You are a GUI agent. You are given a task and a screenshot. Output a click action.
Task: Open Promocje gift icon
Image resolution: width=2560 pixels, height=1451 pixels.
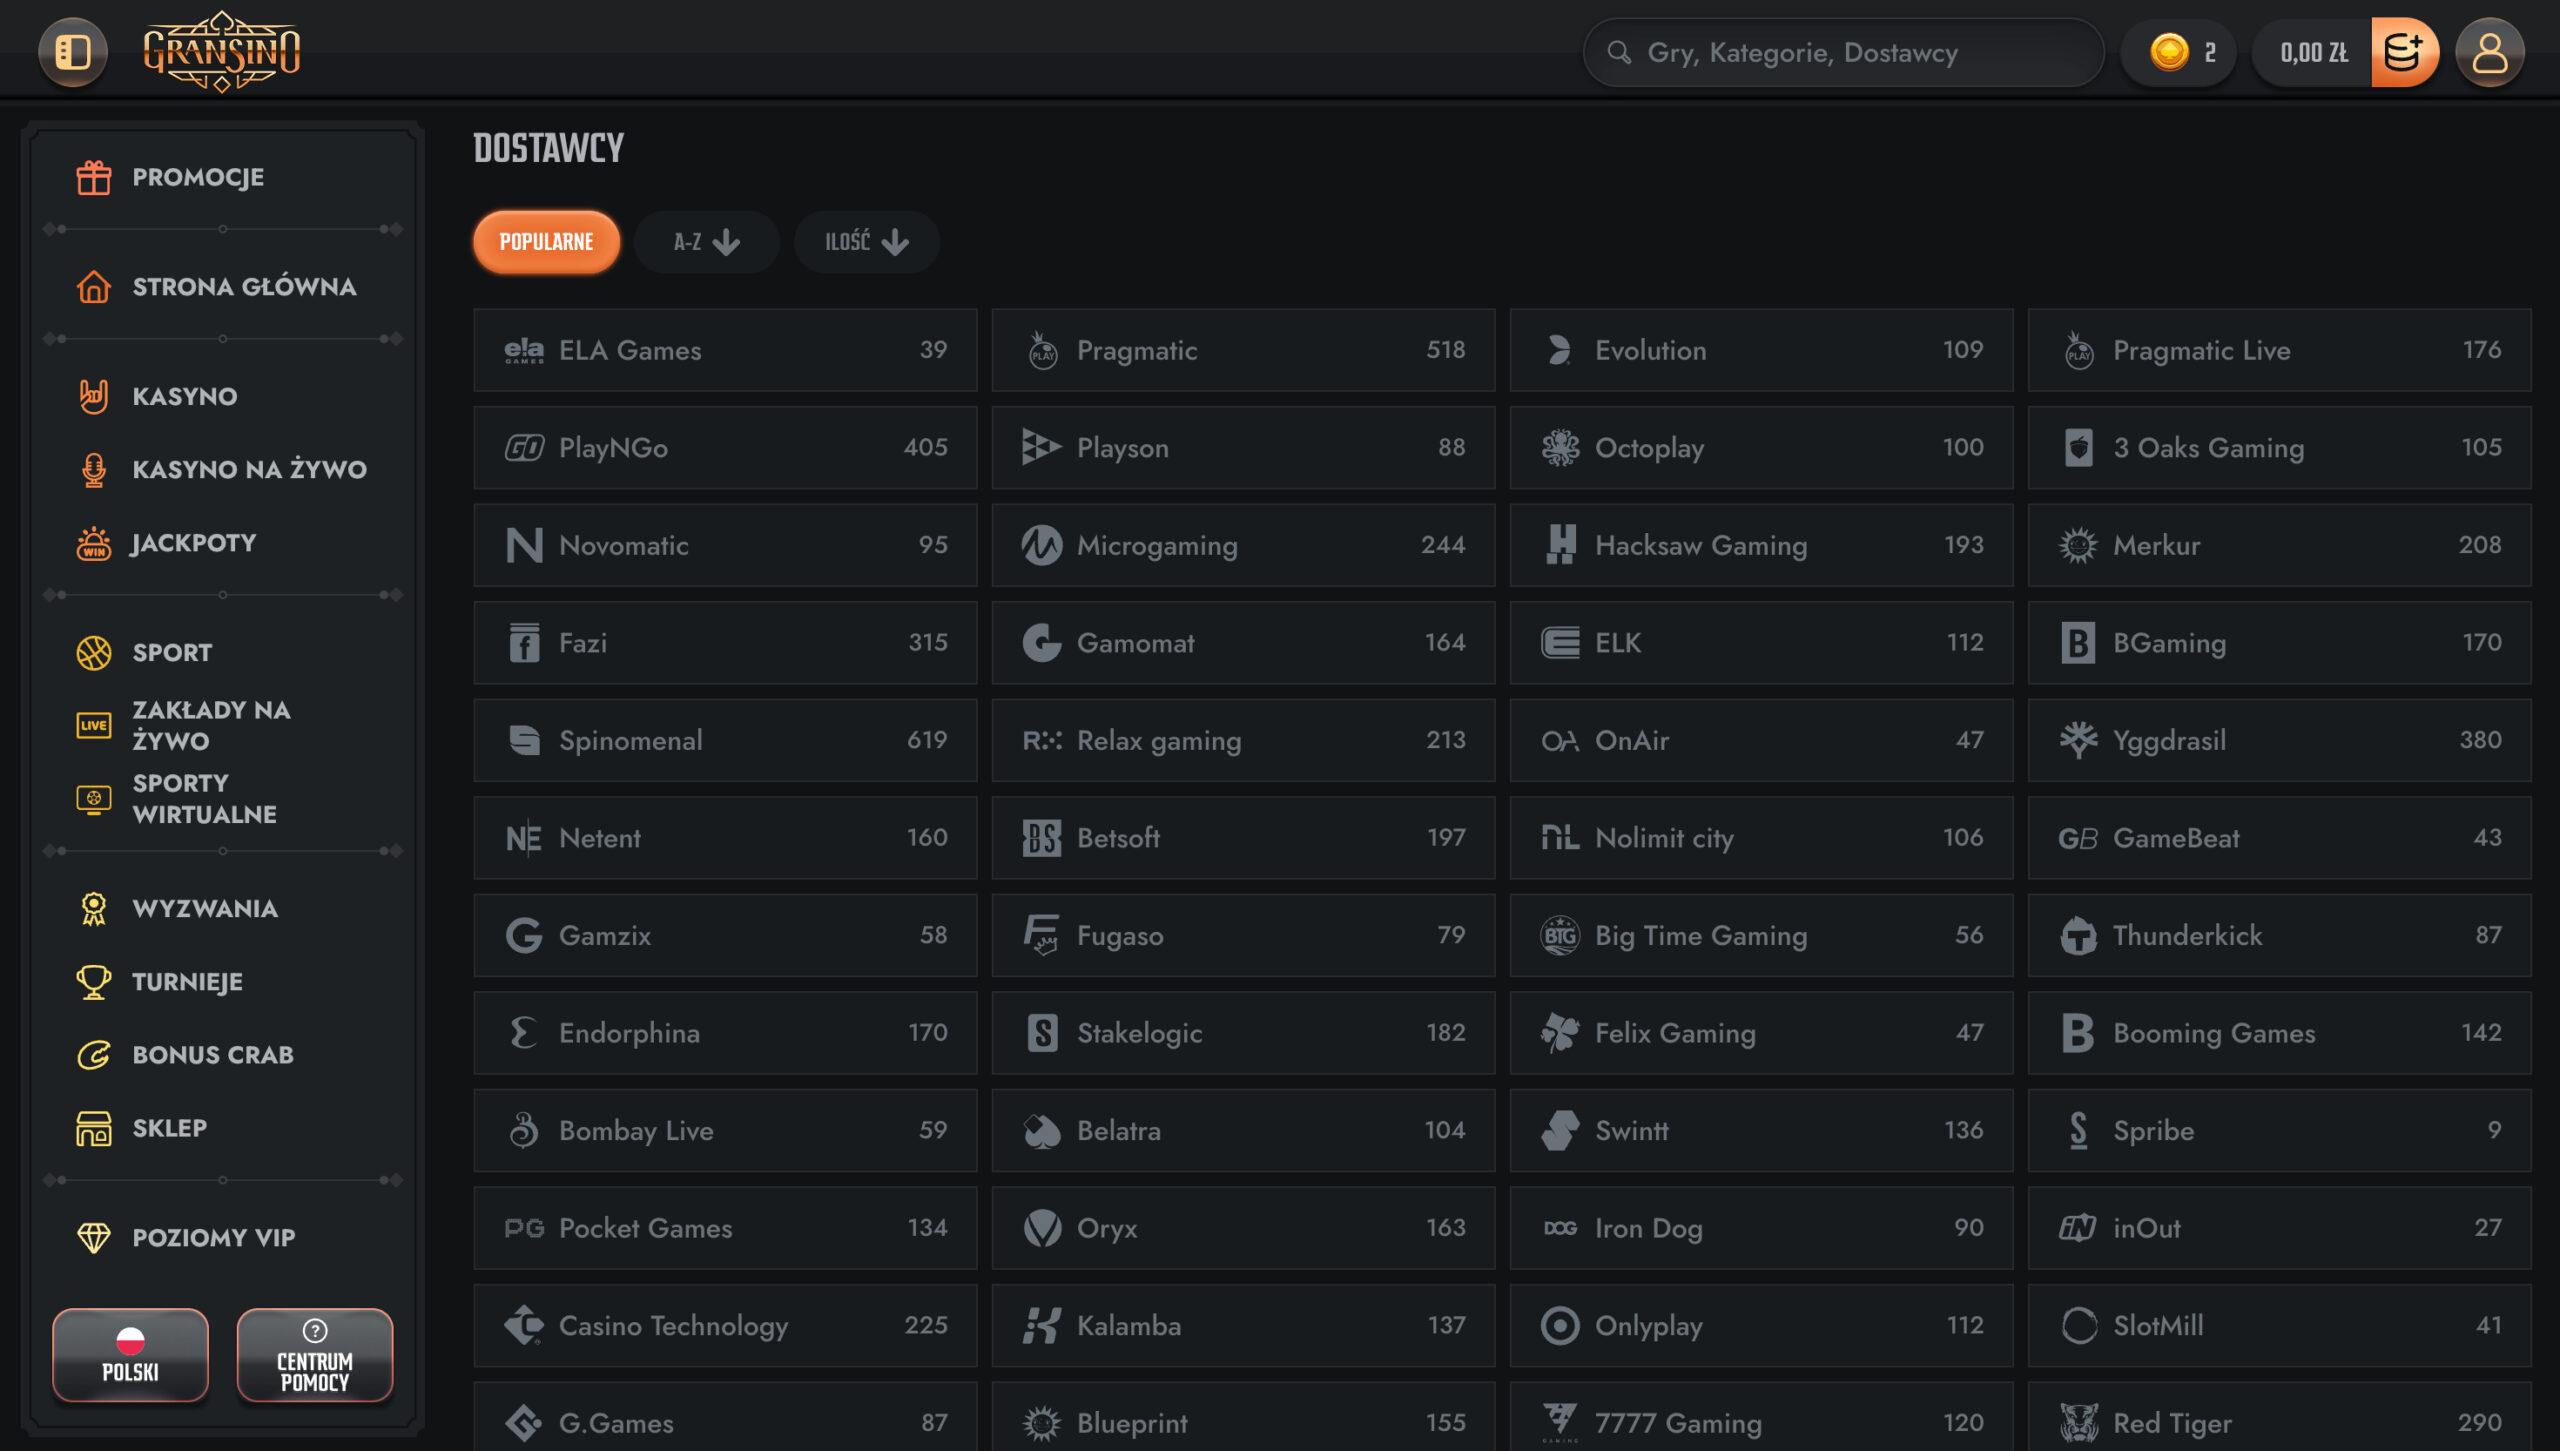94,177
